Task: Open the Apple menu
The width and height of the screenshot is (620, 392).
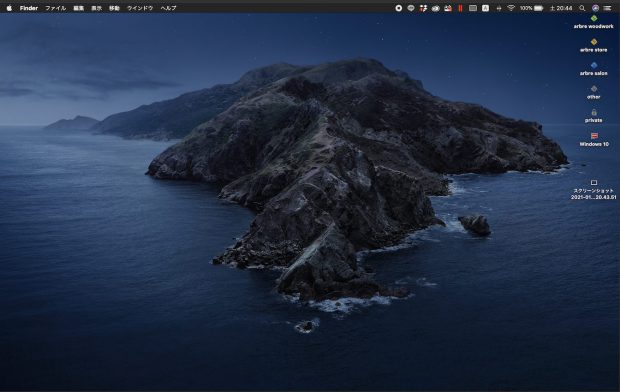Action: (x=9, y=8)
